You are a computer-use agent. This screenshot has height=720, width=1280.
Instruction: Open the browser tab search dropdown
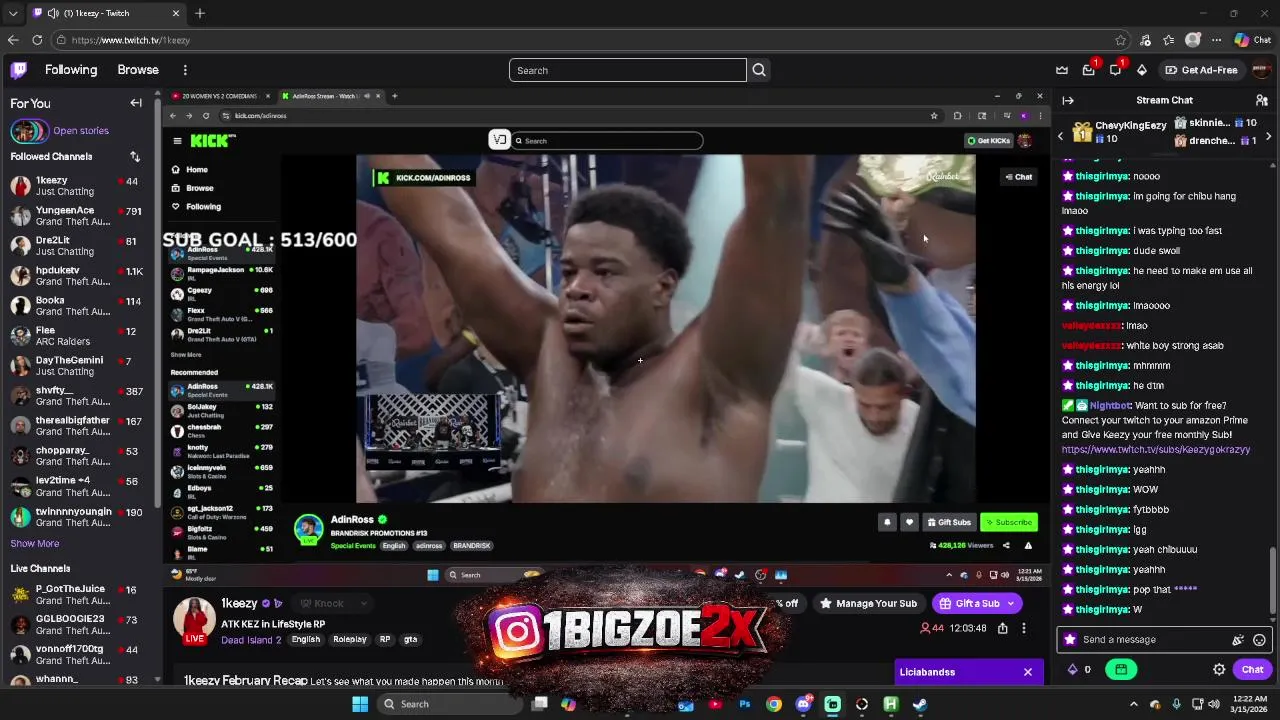click(13, 13)
